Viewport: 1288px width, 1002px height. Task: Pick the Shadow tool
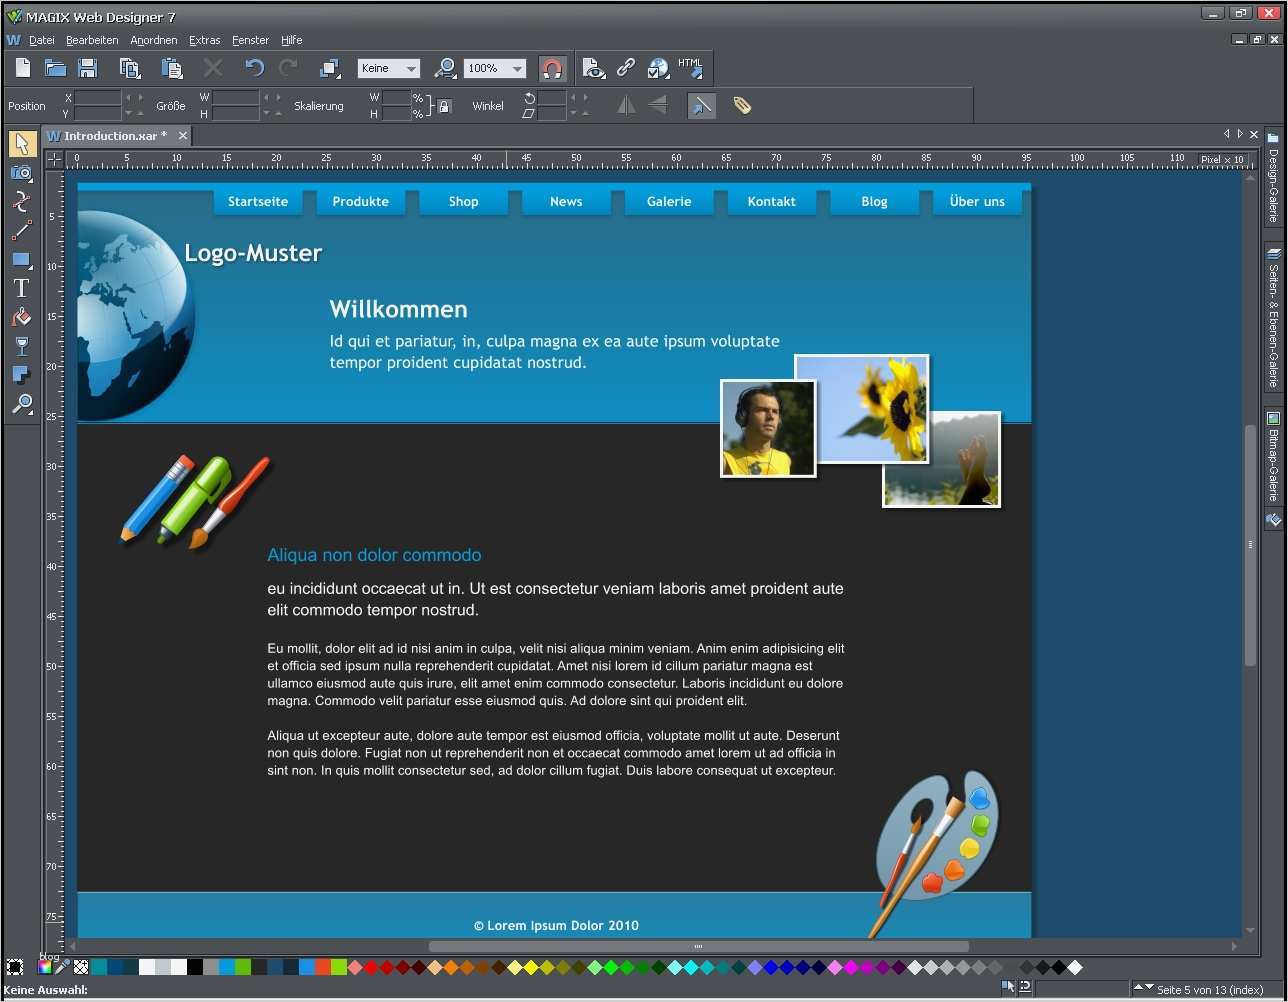21,375
